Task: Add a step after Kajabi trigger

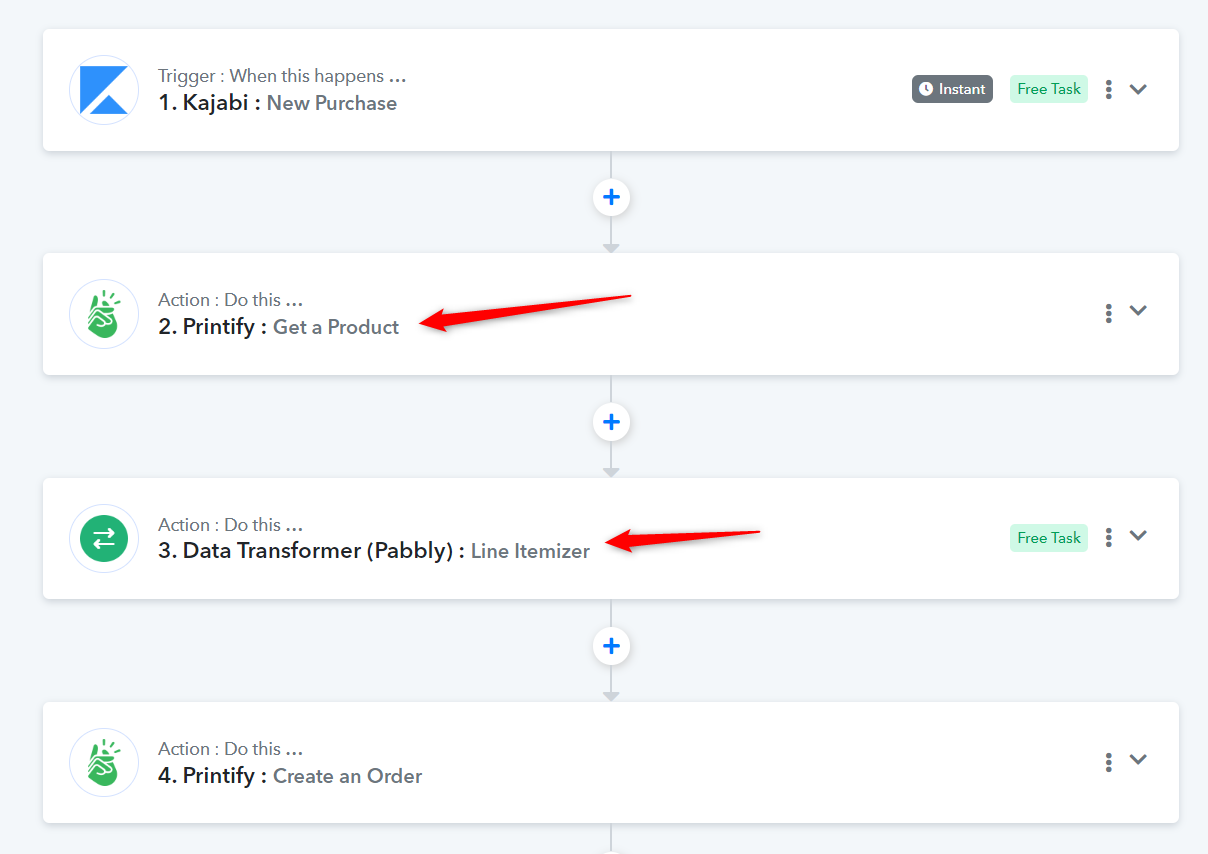Action: (x=611, y=198)
